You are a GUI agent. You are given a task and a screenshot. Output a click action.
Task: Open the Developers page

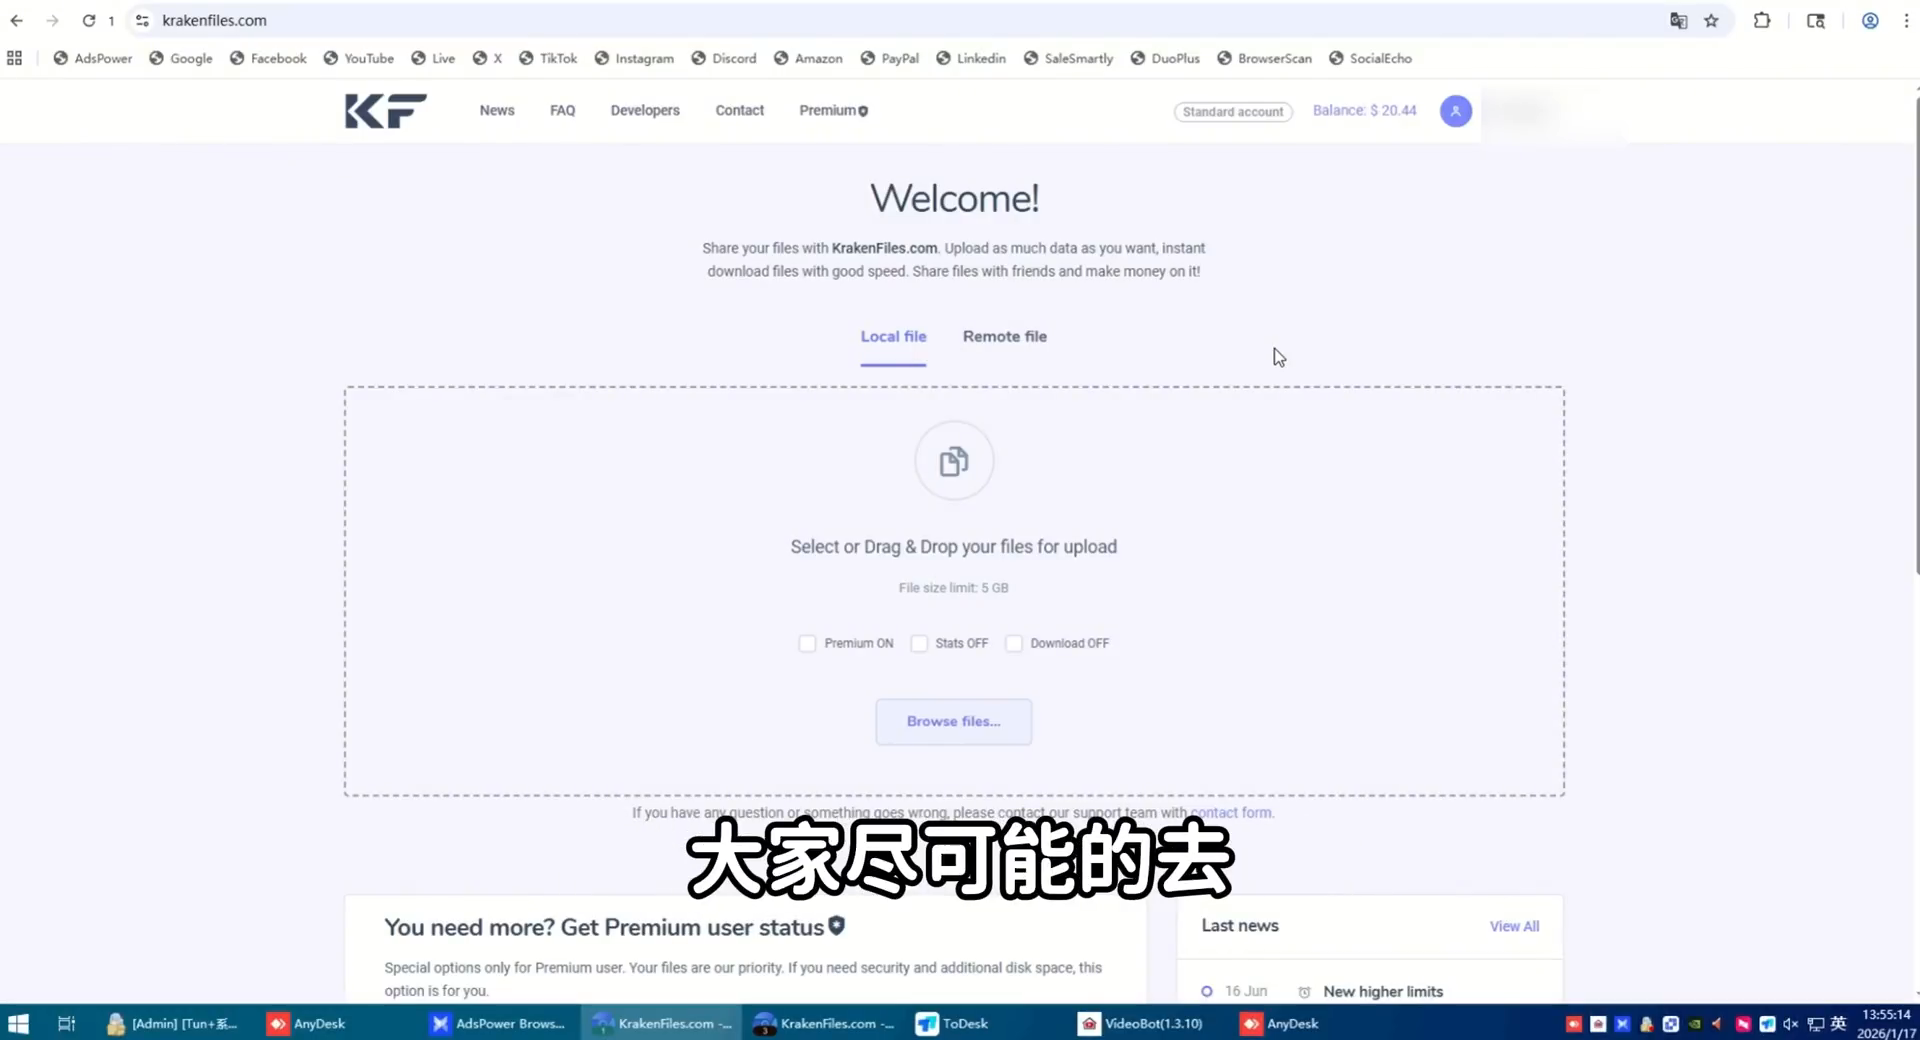(645, 111)
